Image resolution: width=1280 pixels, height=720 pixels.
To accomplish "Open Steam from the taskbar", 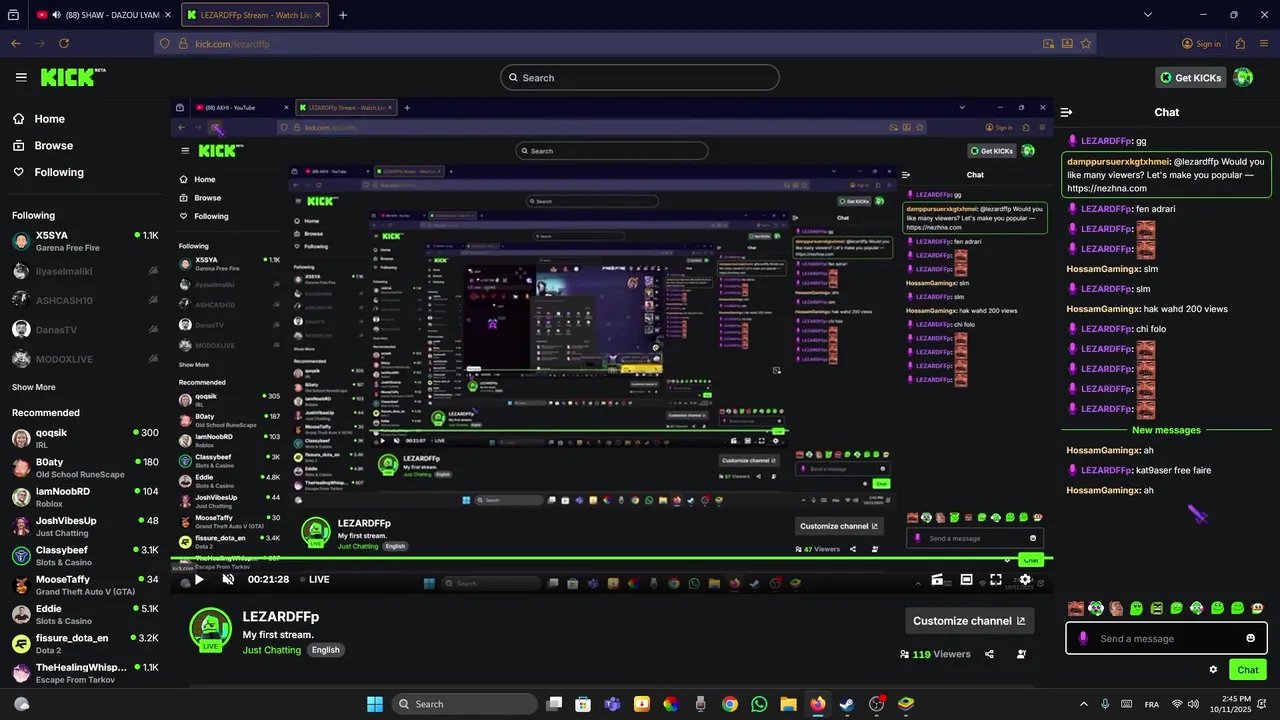I will (847, 704).
